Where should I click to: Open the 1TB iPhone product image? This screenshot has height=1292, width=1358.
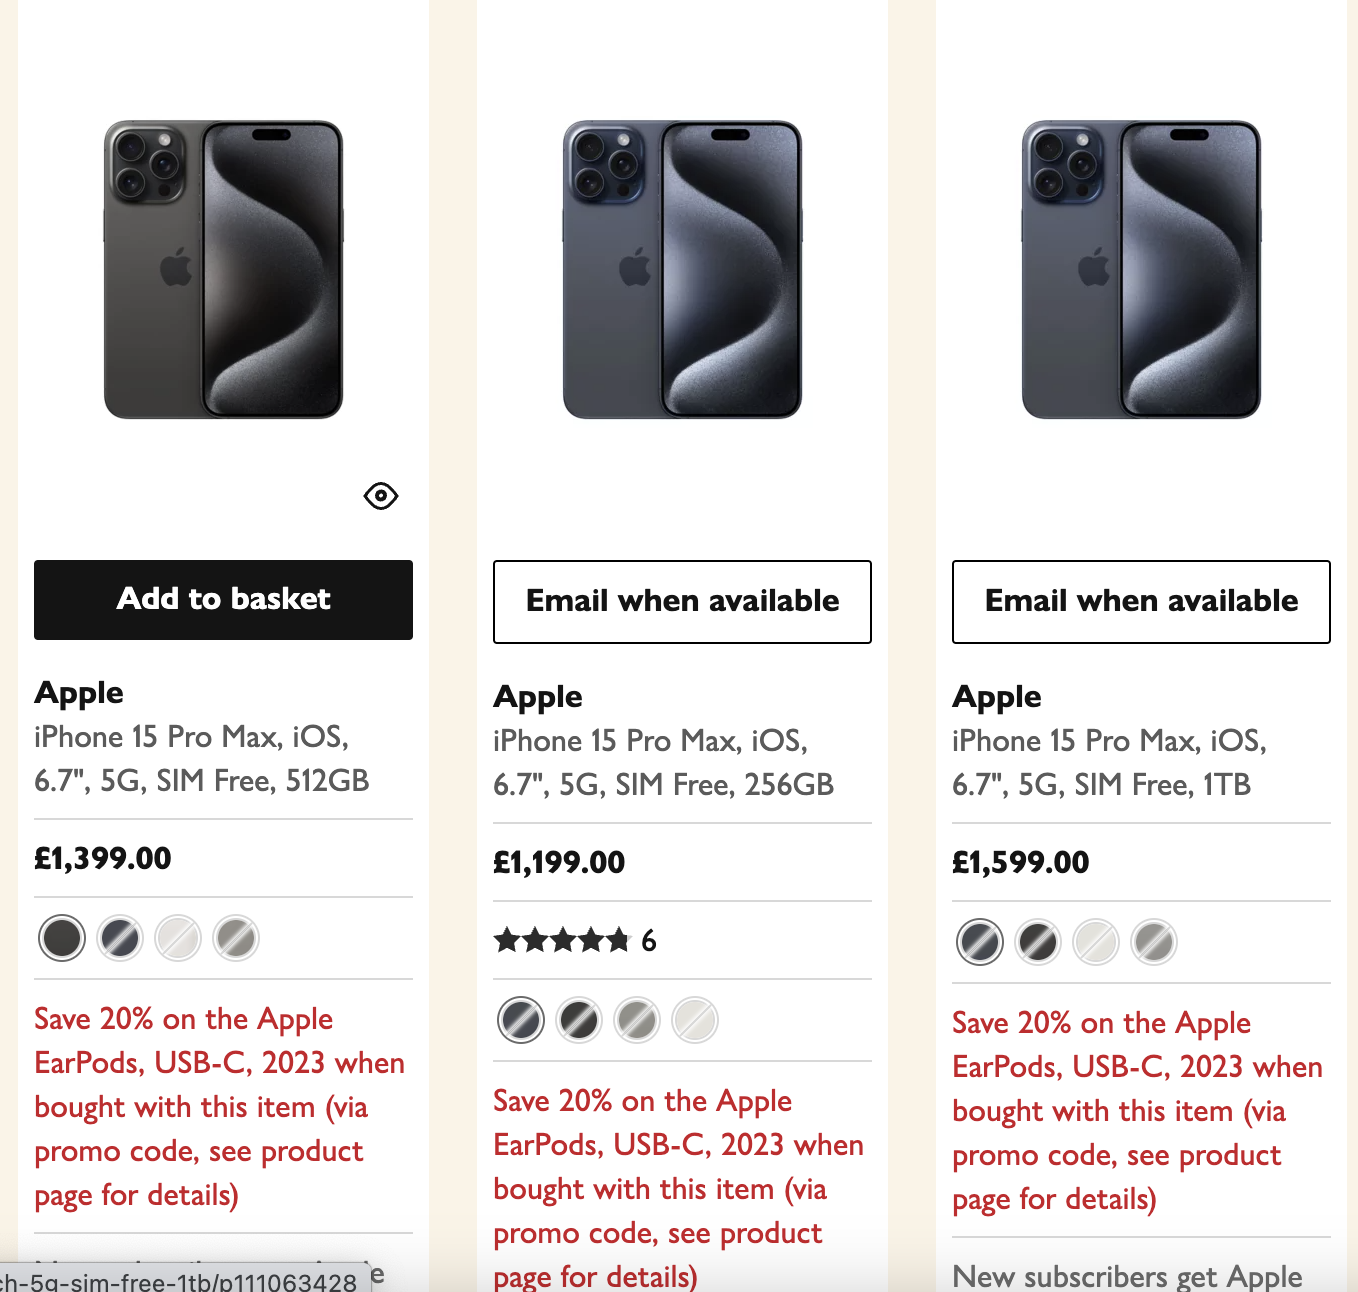click(1141, 270)
